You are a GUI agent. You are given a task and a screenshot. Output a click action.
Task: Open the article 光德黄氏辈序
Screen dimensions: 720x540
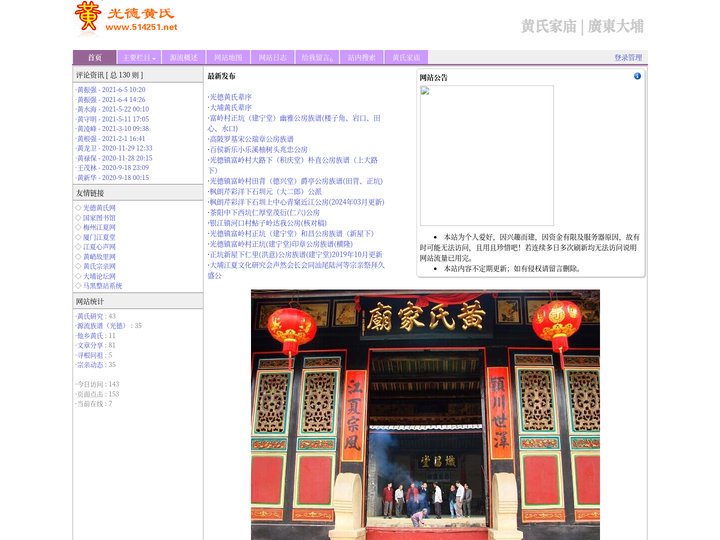231,97
